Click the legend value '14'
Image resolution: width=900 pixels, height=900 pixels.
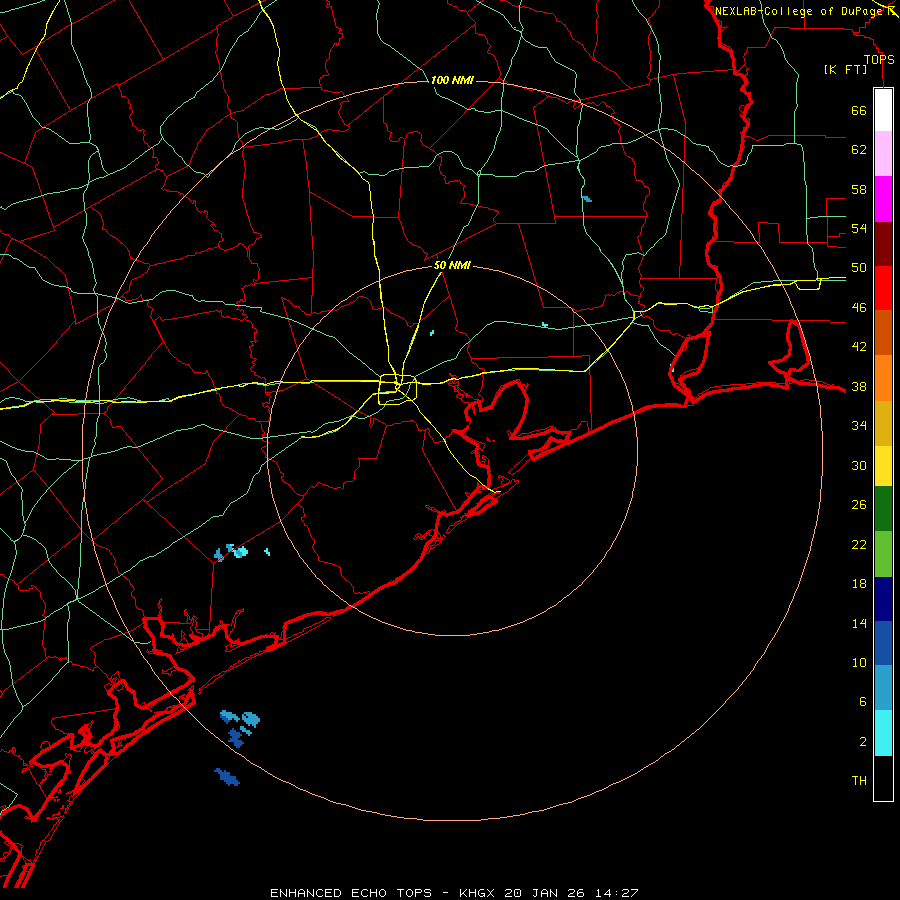[x=859, y=623]
